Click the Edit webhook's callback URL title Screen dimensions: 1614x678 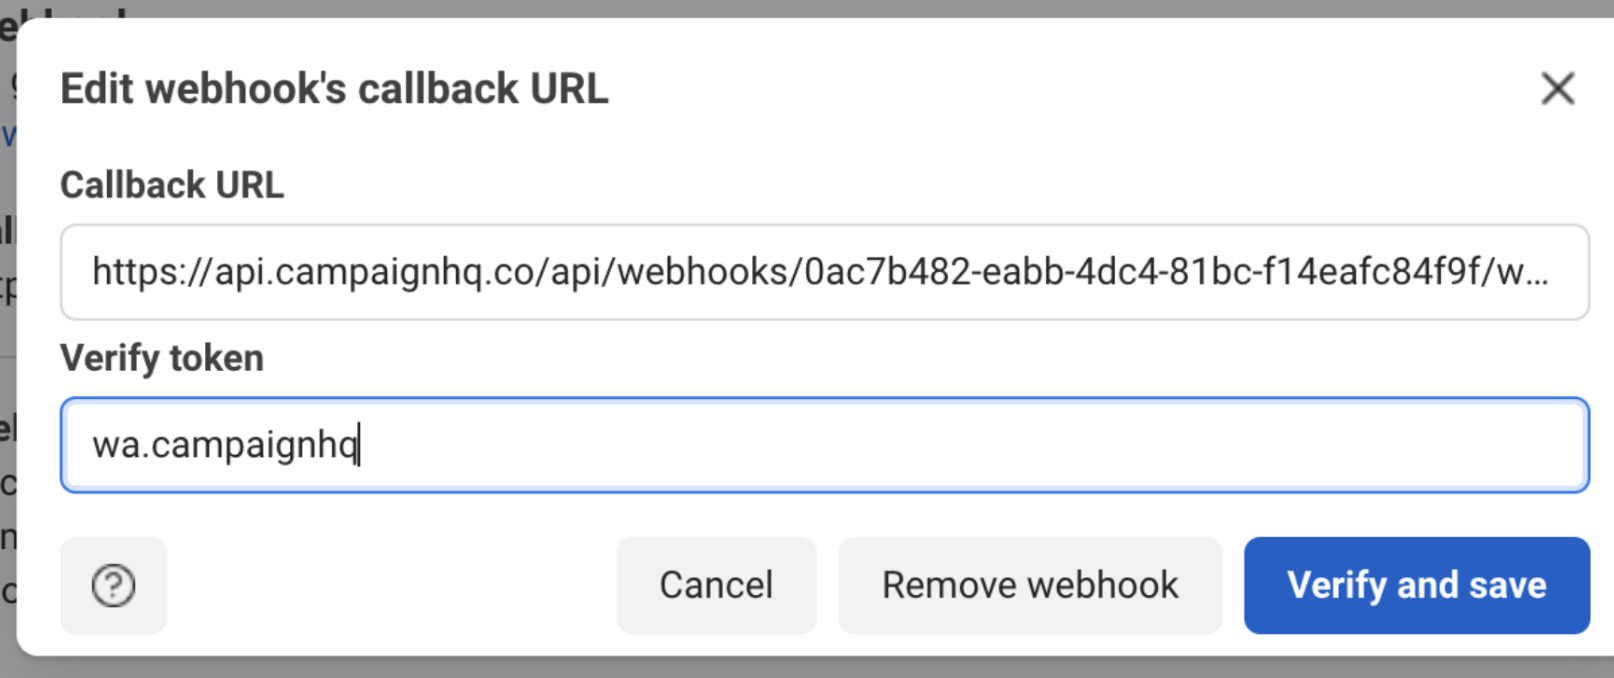click(x=335, y=88)
